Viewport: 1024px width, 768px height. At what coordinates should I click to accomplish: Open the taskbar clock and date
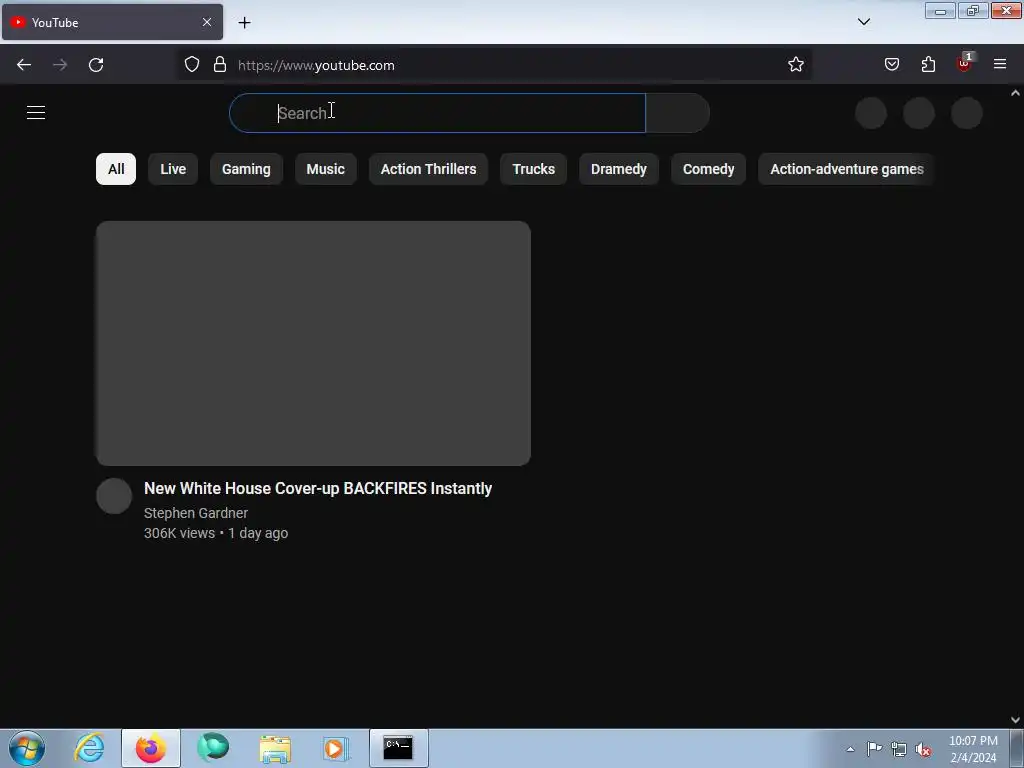click(973, 749)
